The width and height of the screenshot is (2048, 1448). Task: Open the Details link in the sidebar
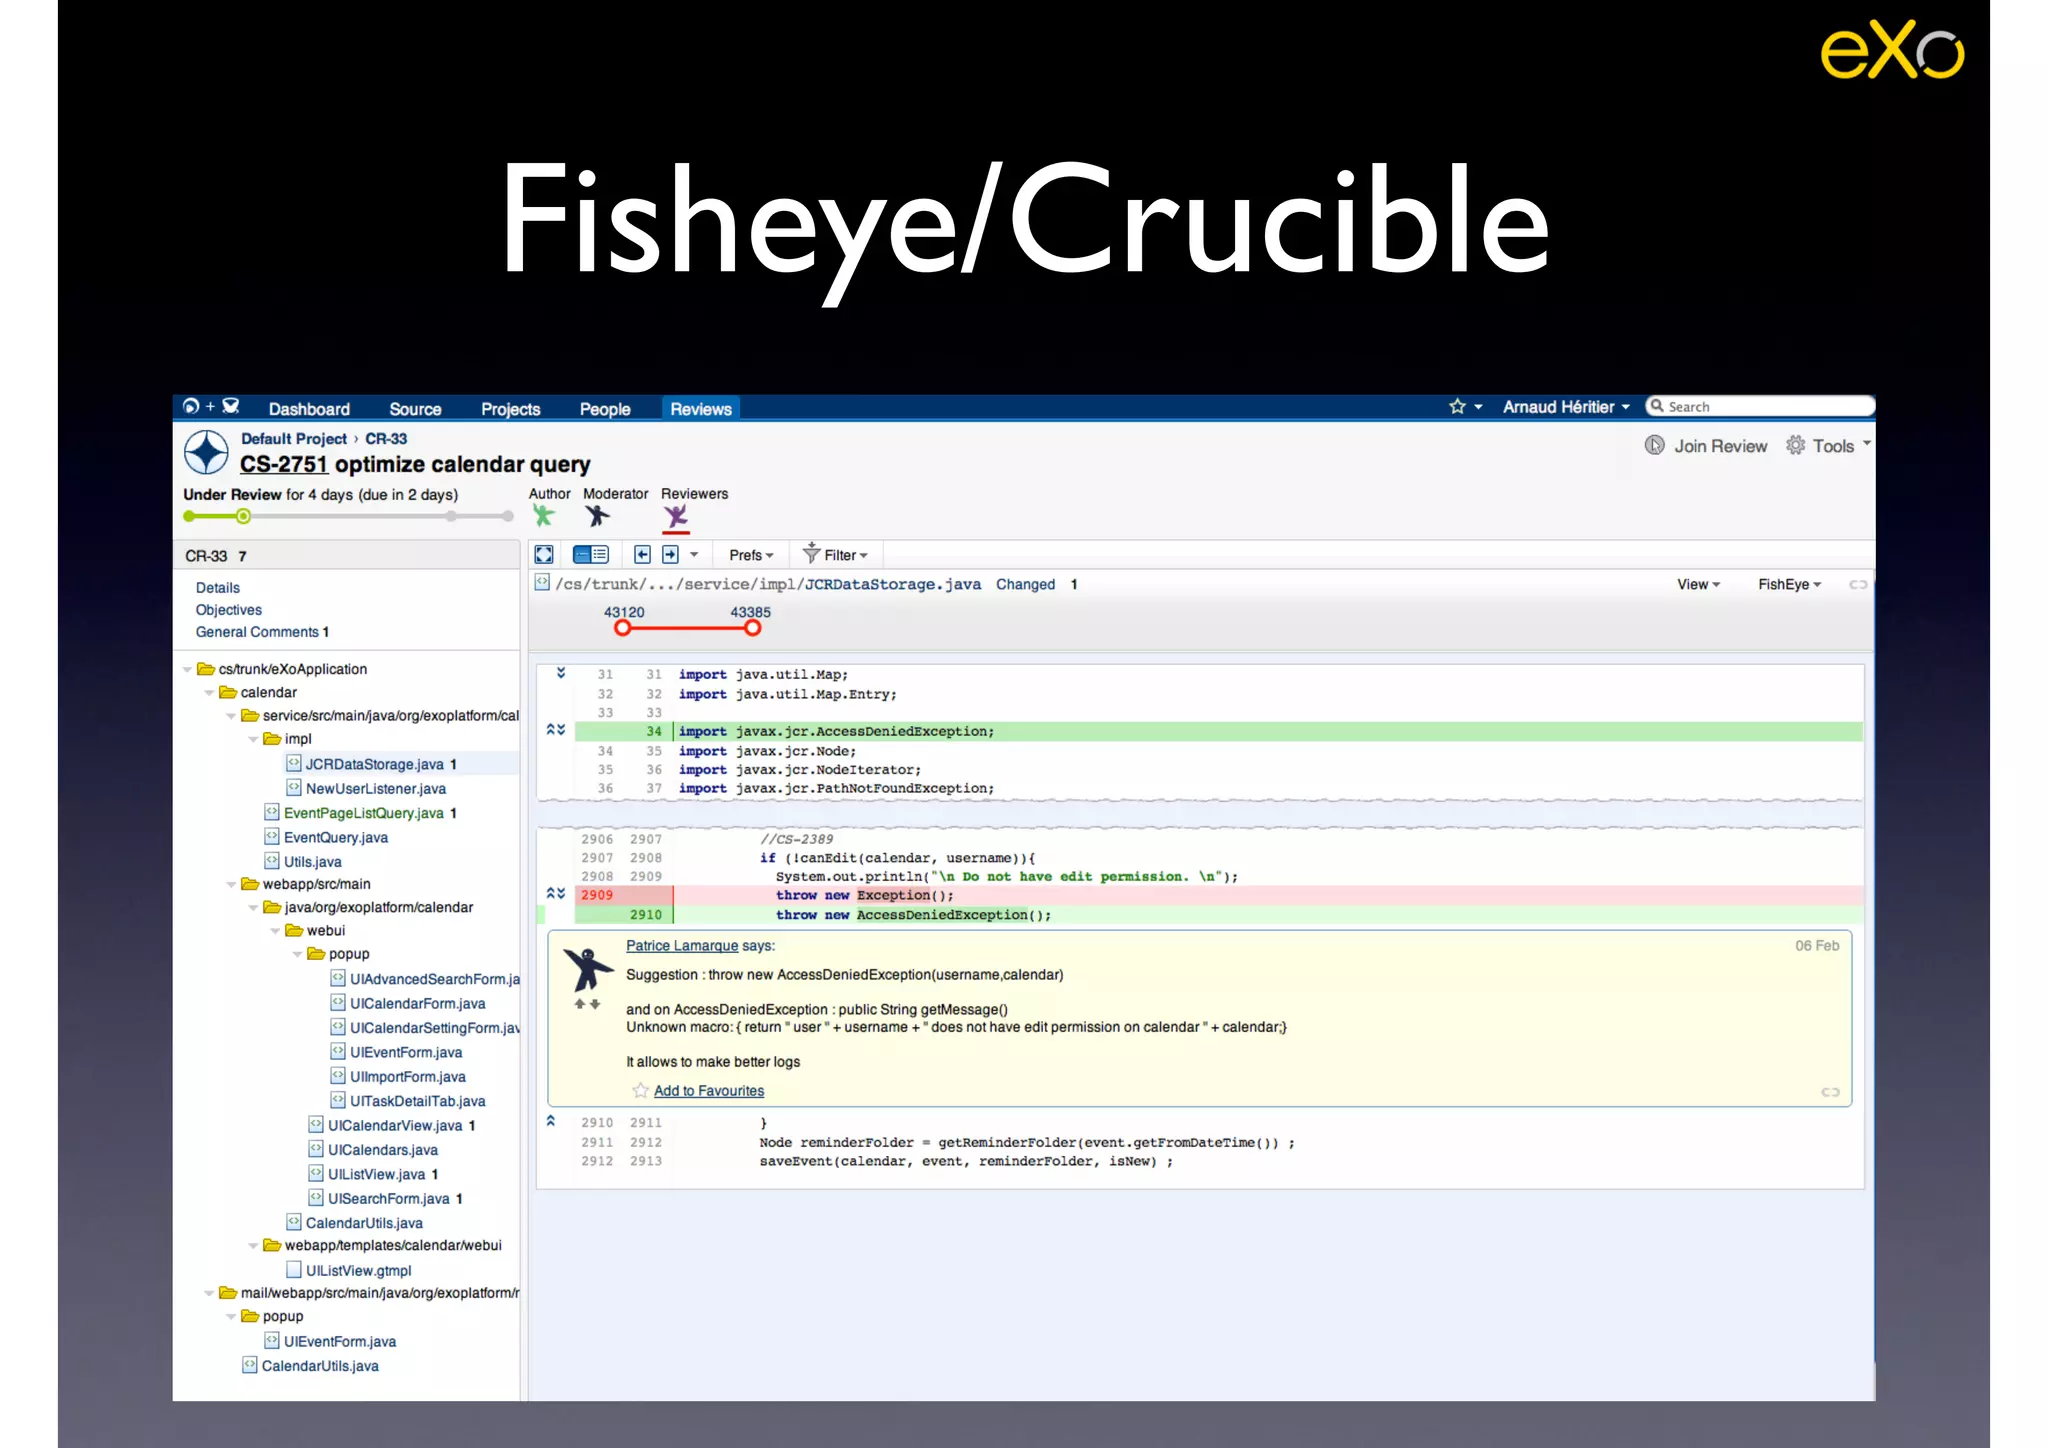218,588
